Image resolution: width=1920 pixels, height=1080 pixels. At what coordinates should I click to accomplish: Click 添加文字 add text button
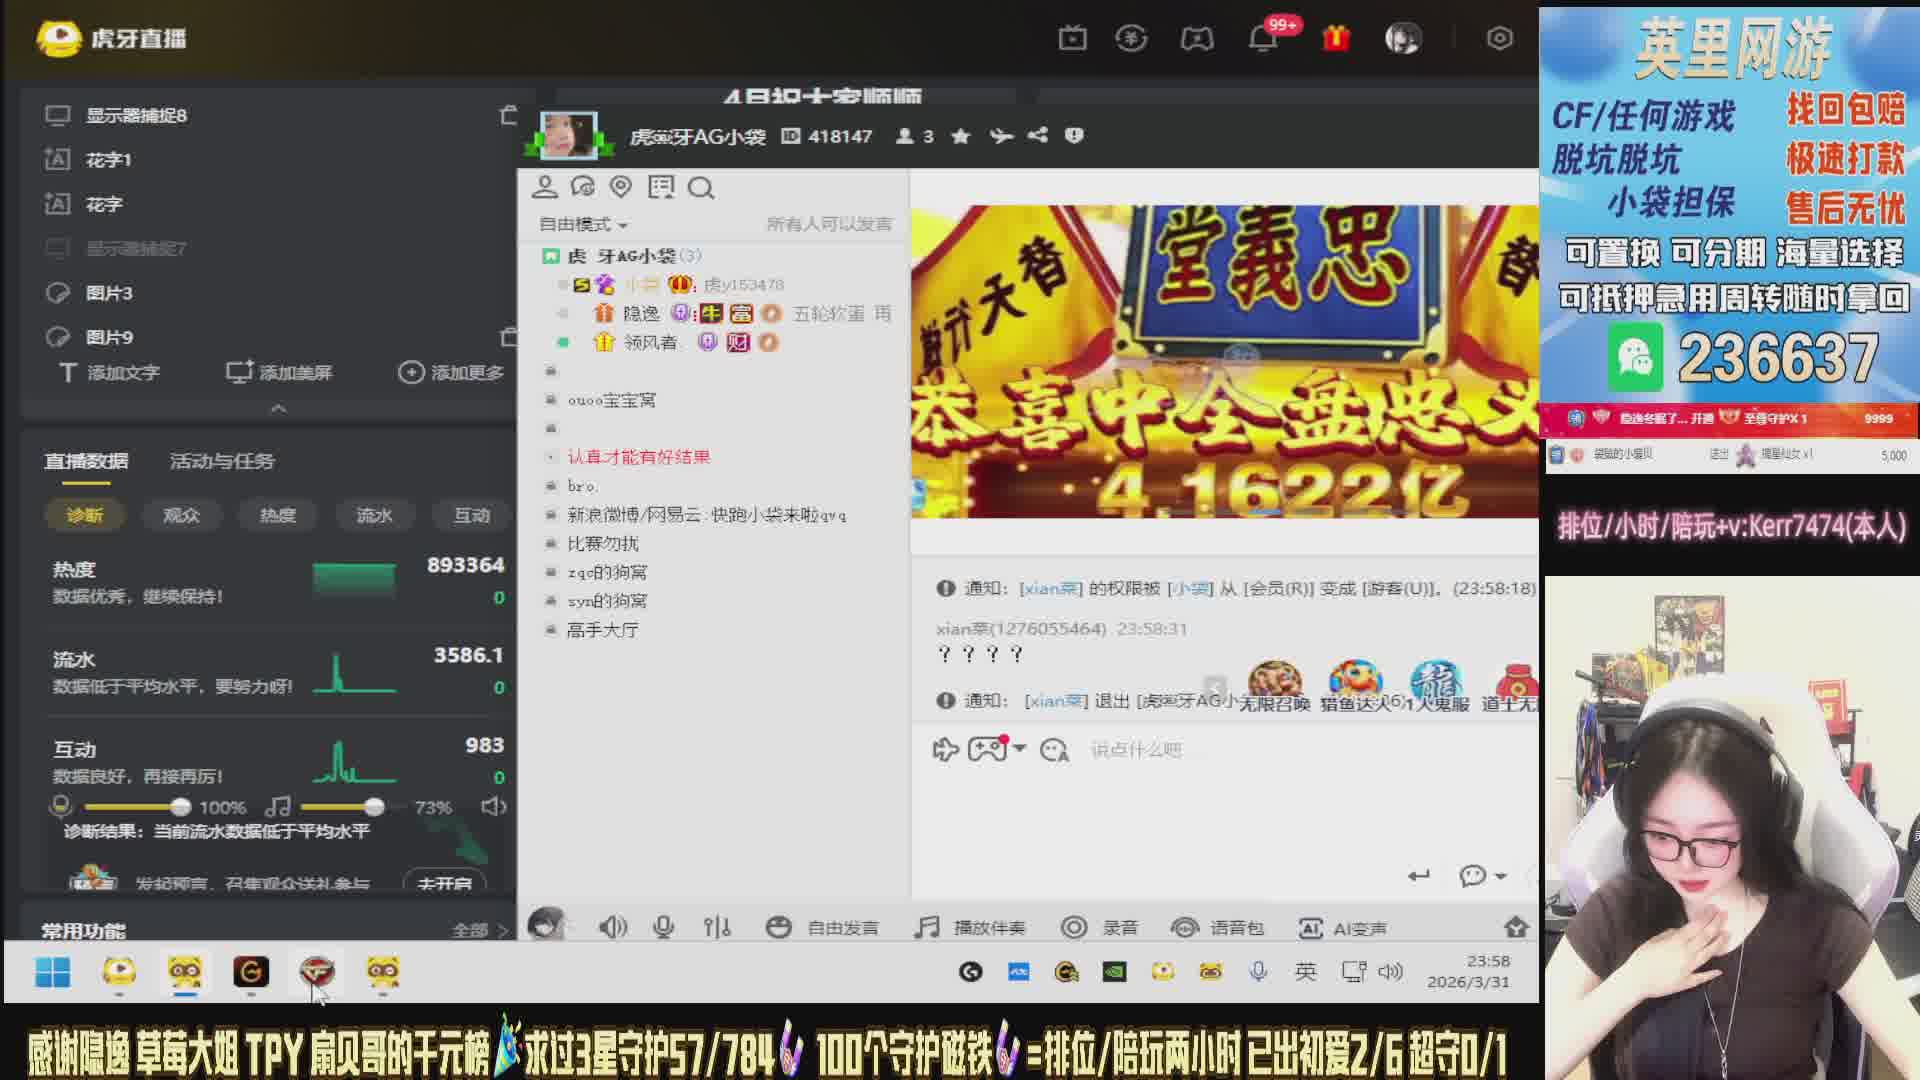click(110, 373)
